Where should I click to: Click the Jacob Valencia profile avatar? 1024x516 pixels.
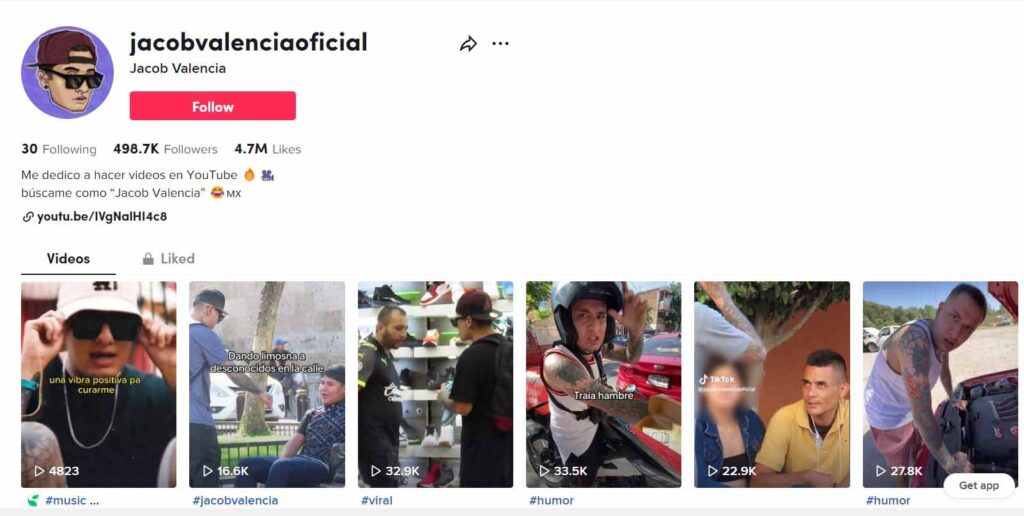pos(67,72)
